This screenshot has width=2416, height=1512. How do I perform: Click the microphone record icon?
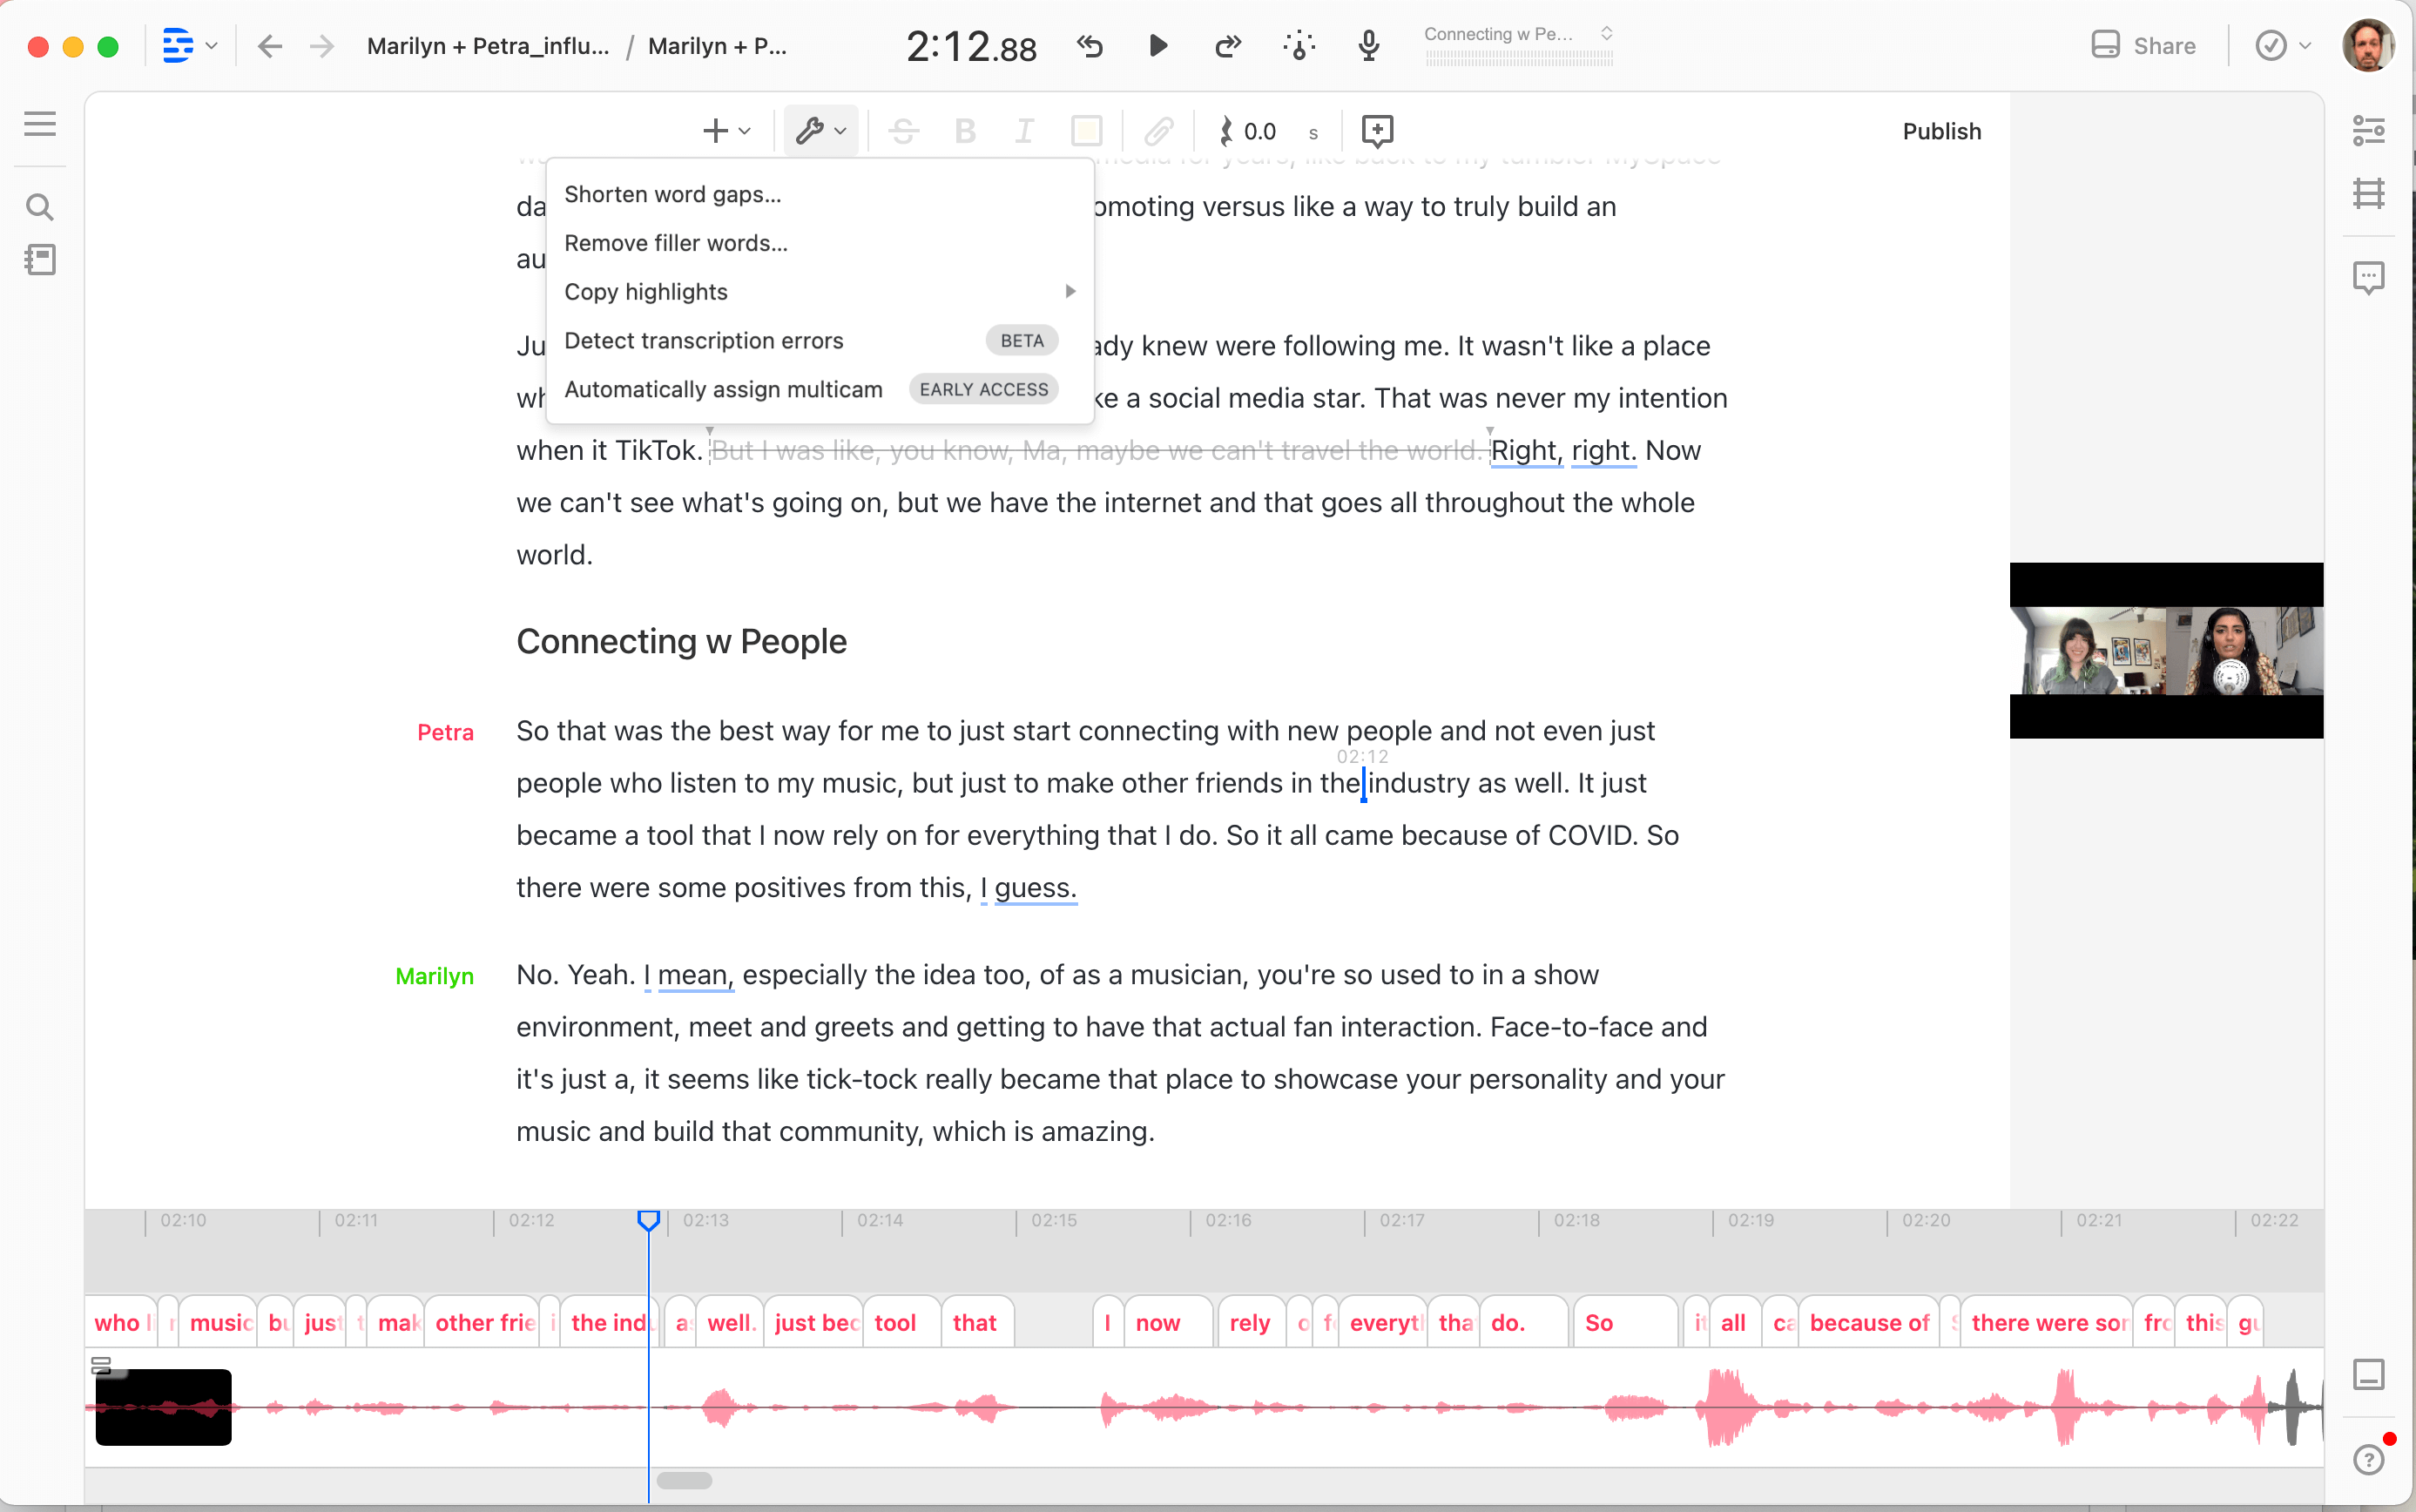[x=1369, y=46]
